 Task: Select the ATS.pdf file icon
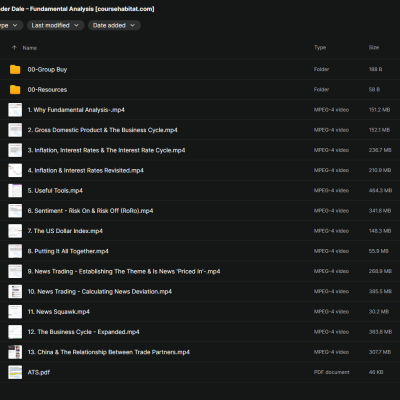click(x=15, y=372)
